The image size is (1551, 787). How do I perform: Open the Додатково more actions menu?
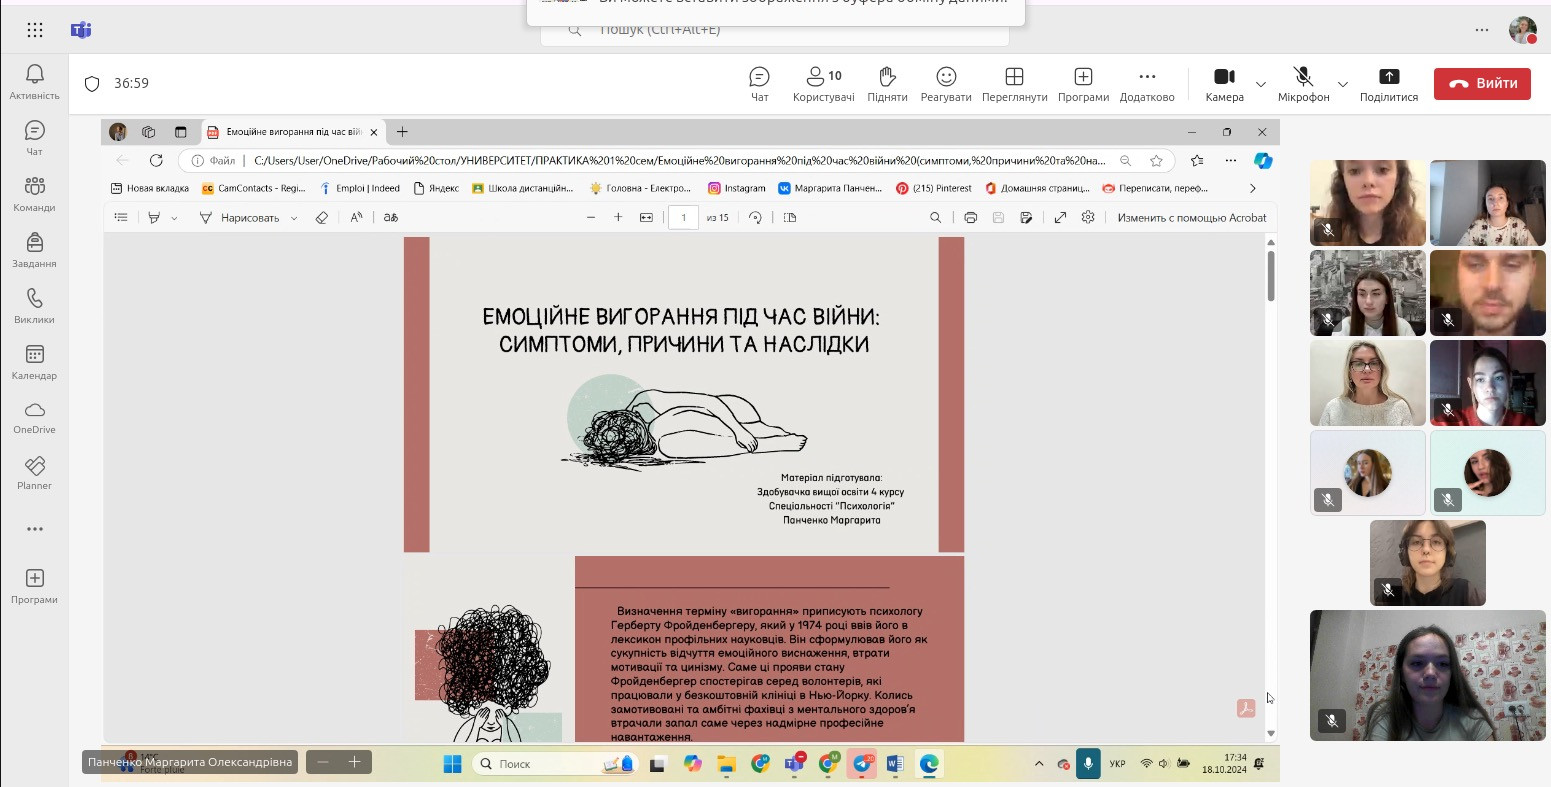1147,84
